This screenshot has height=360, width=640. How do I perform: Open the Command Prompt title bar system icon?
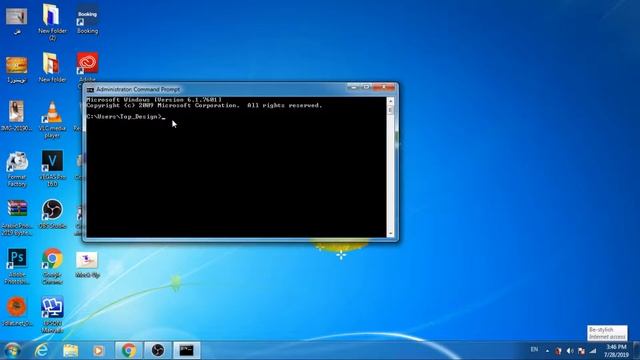pyautogui.click(x=90, y=89)
